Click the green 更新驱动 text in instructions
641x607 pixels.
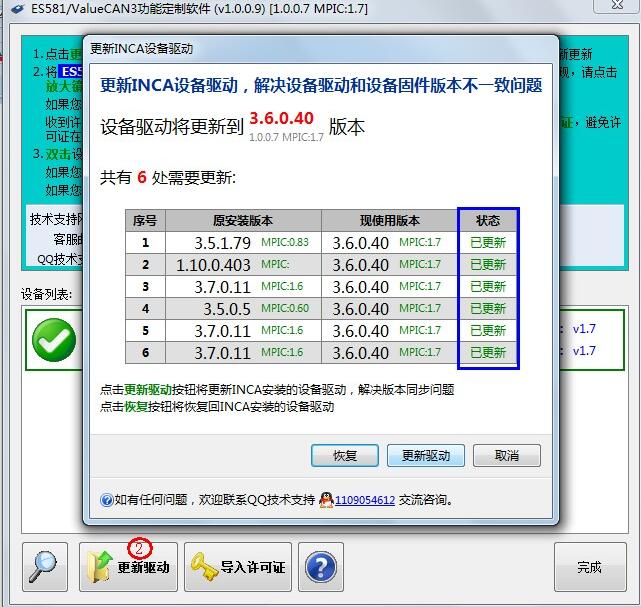tap(148, 390)
